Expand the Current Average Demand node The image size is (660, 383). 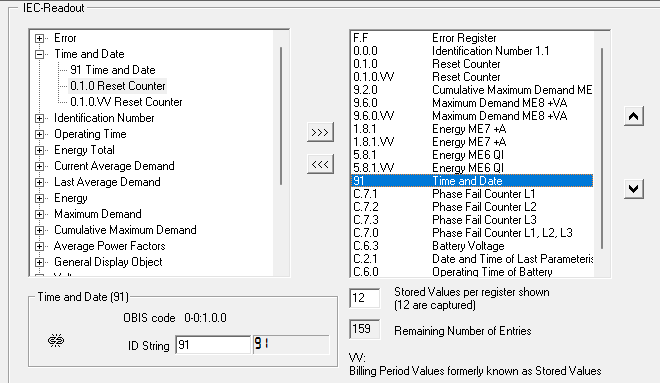[x=39, y=166]
